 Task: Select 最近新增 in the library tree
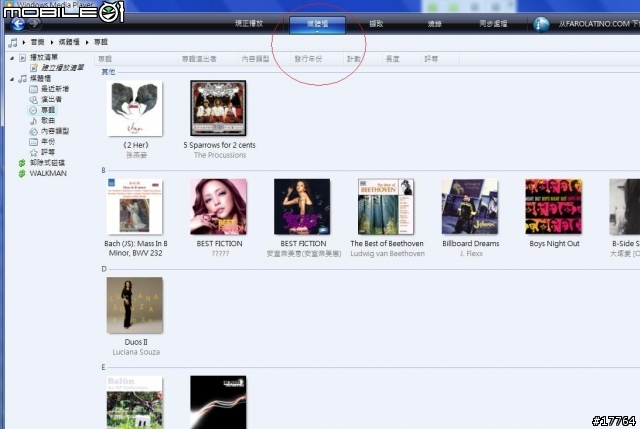click(55, 89)
